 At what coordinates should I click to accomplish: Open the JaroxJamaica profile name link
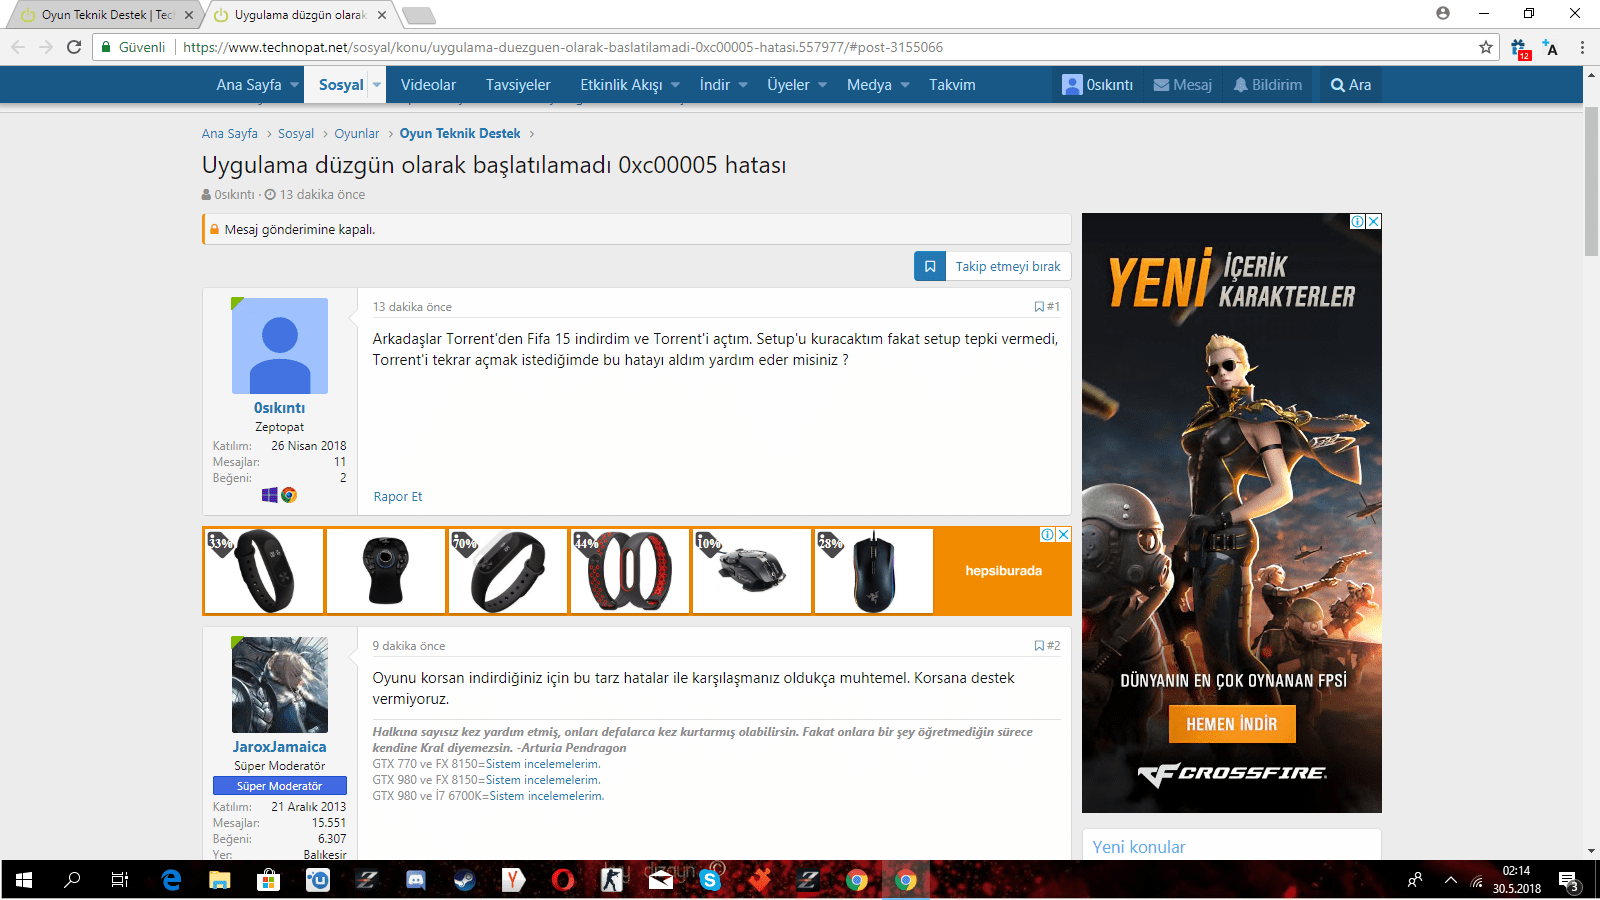point(280,747)
